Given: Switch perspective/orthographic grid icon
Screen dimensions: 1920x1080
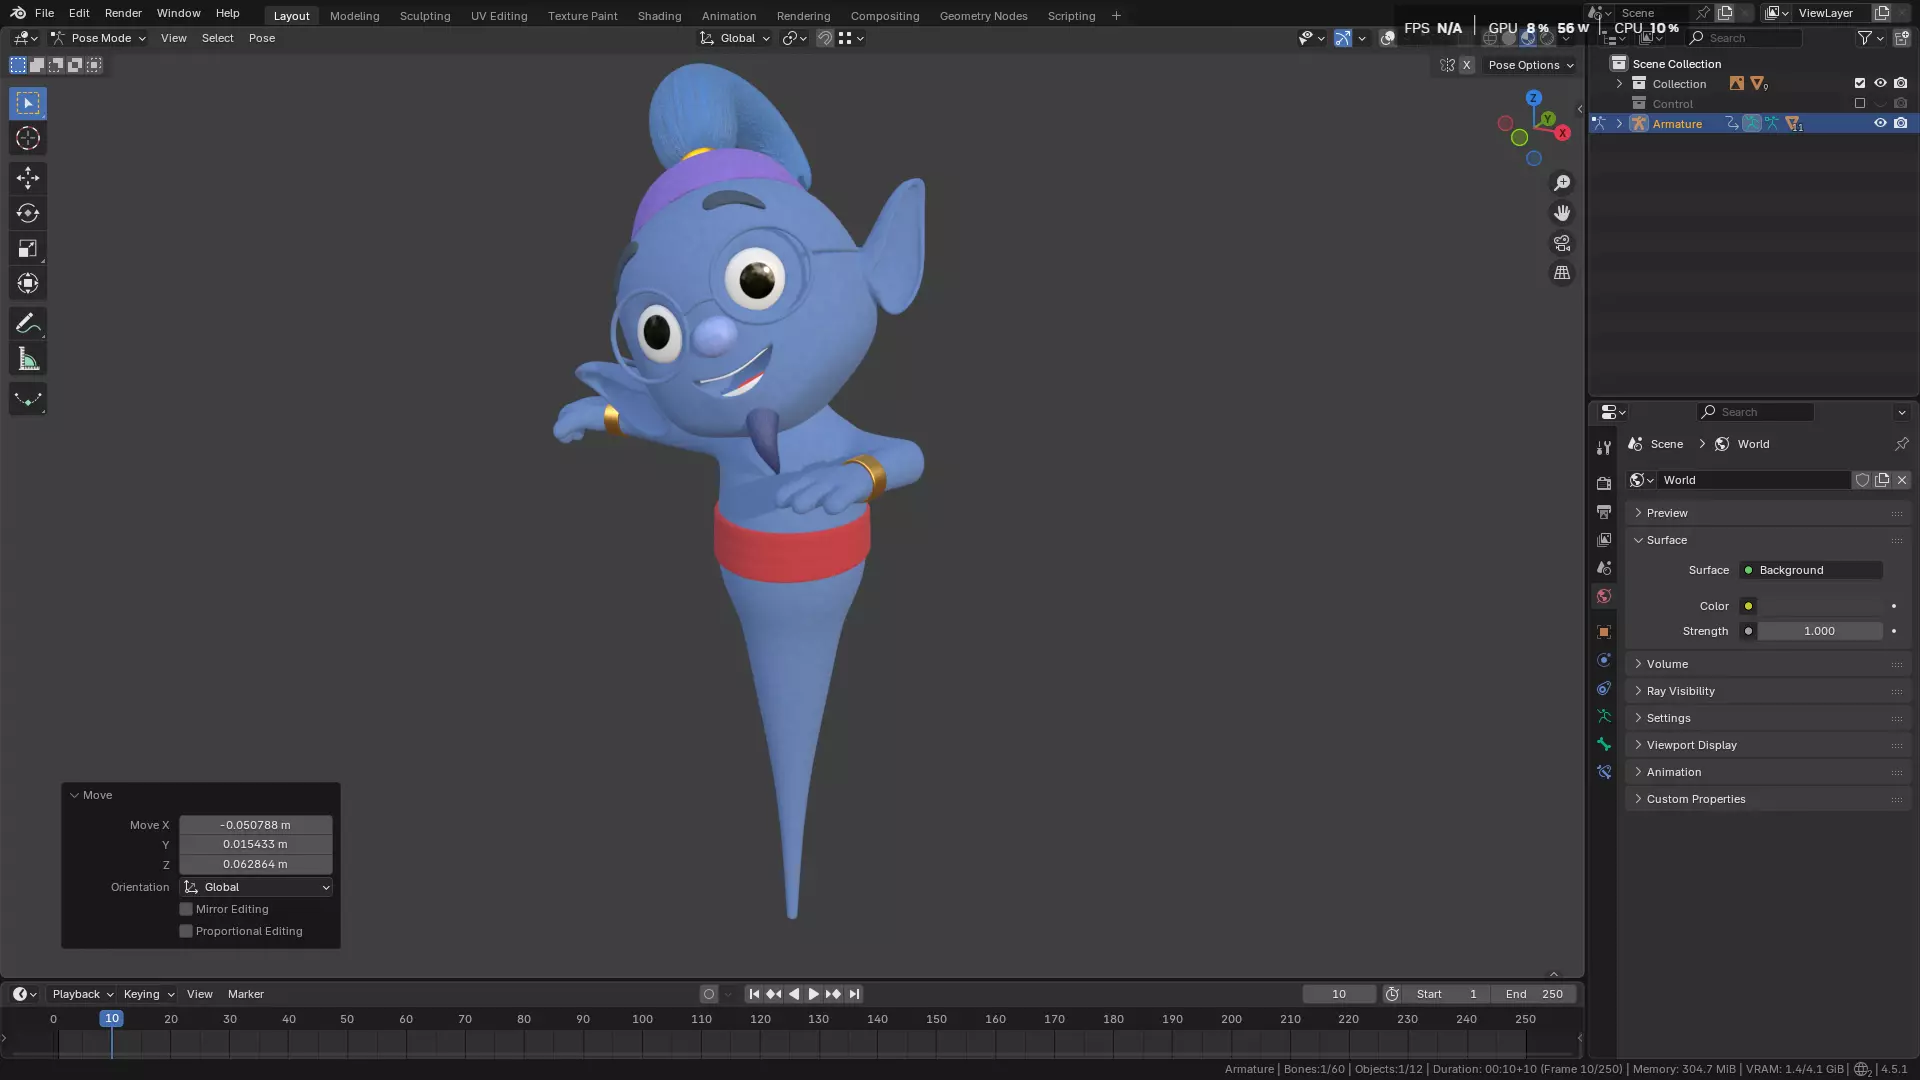Looking at the screenshot, I should [1562, 273].
